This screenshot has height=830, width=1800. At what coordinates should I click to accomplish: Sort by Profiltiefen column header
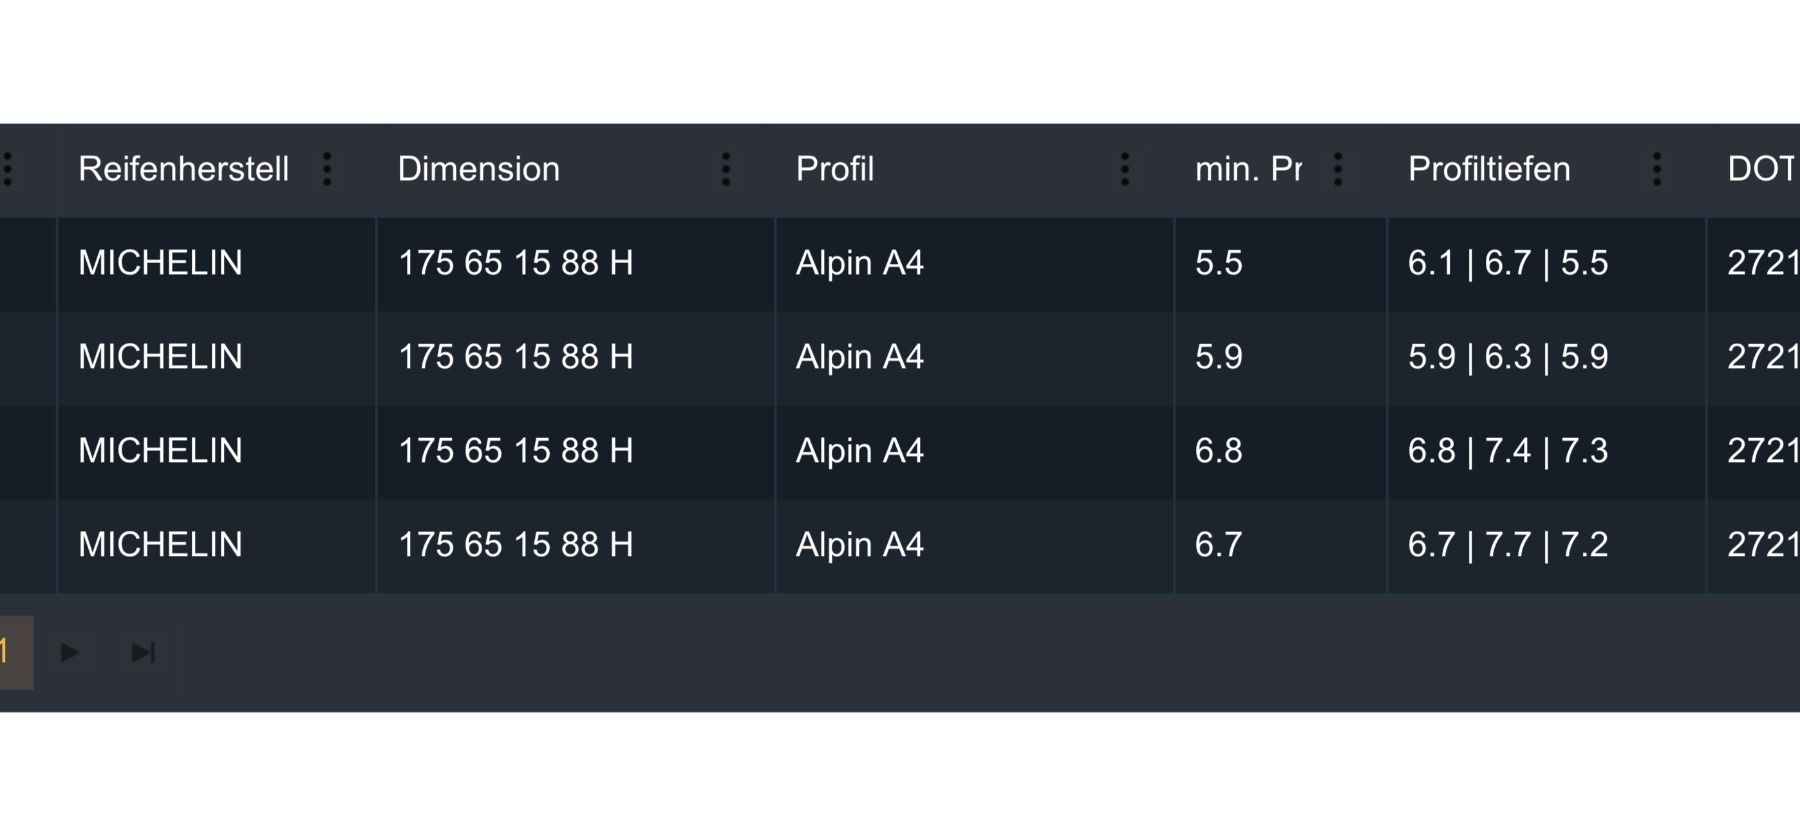coord(1489,169)
